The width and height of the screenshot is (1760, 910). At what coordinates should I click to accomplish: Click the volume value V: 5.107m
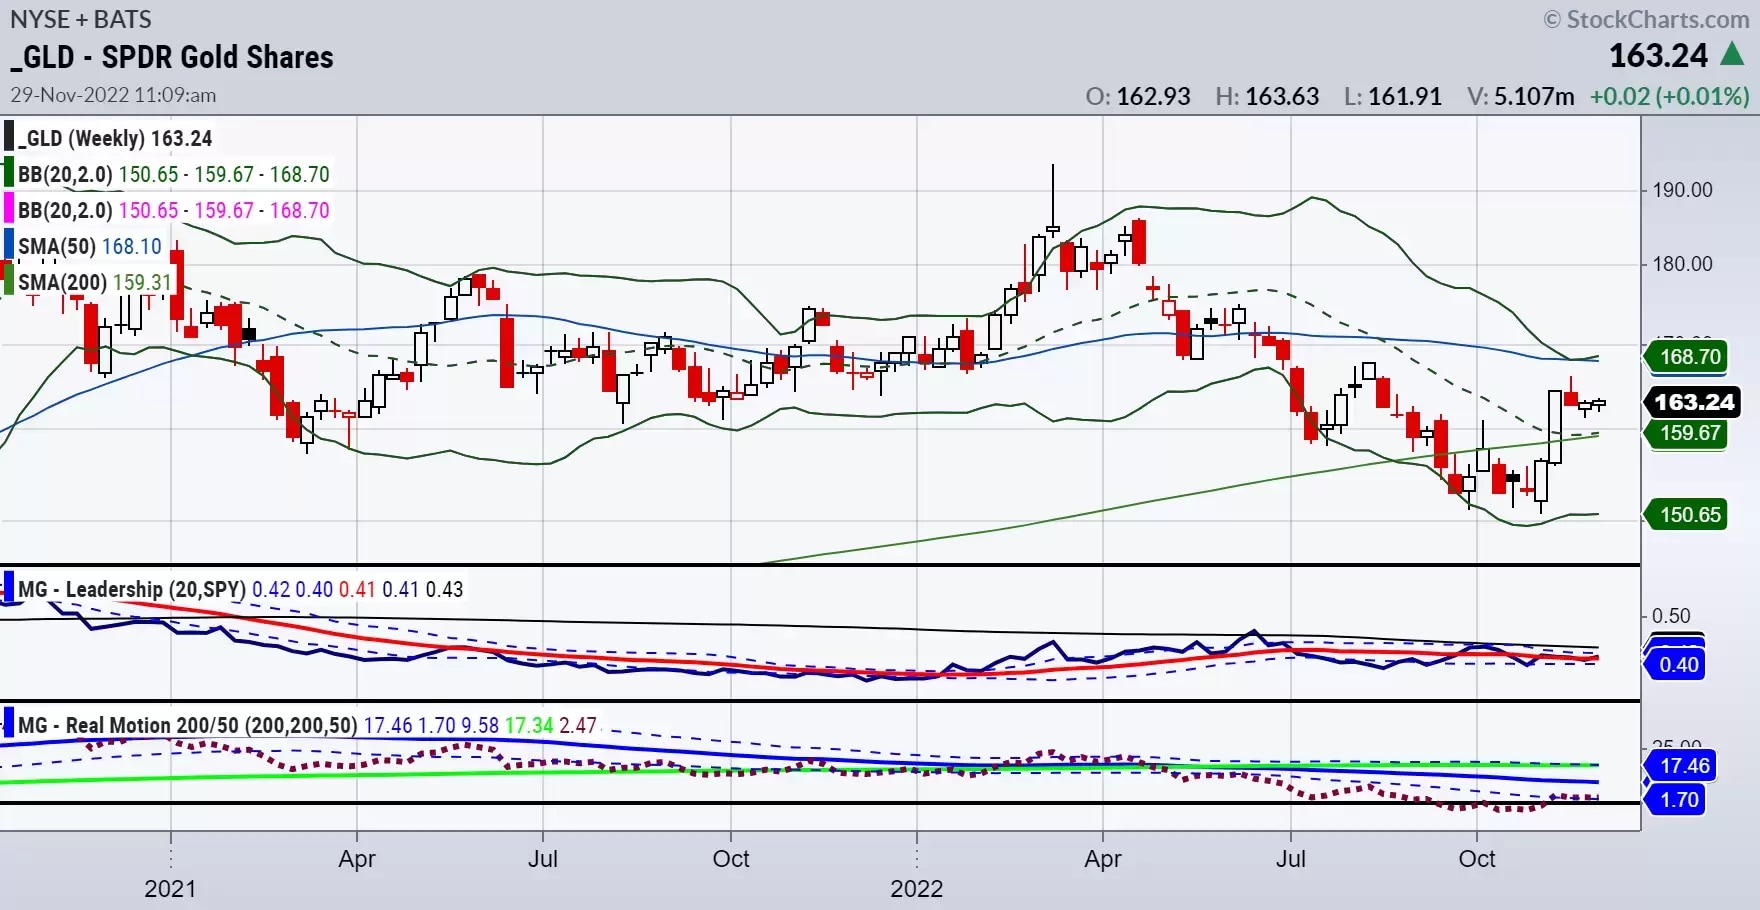click(x=1520, y=96)
